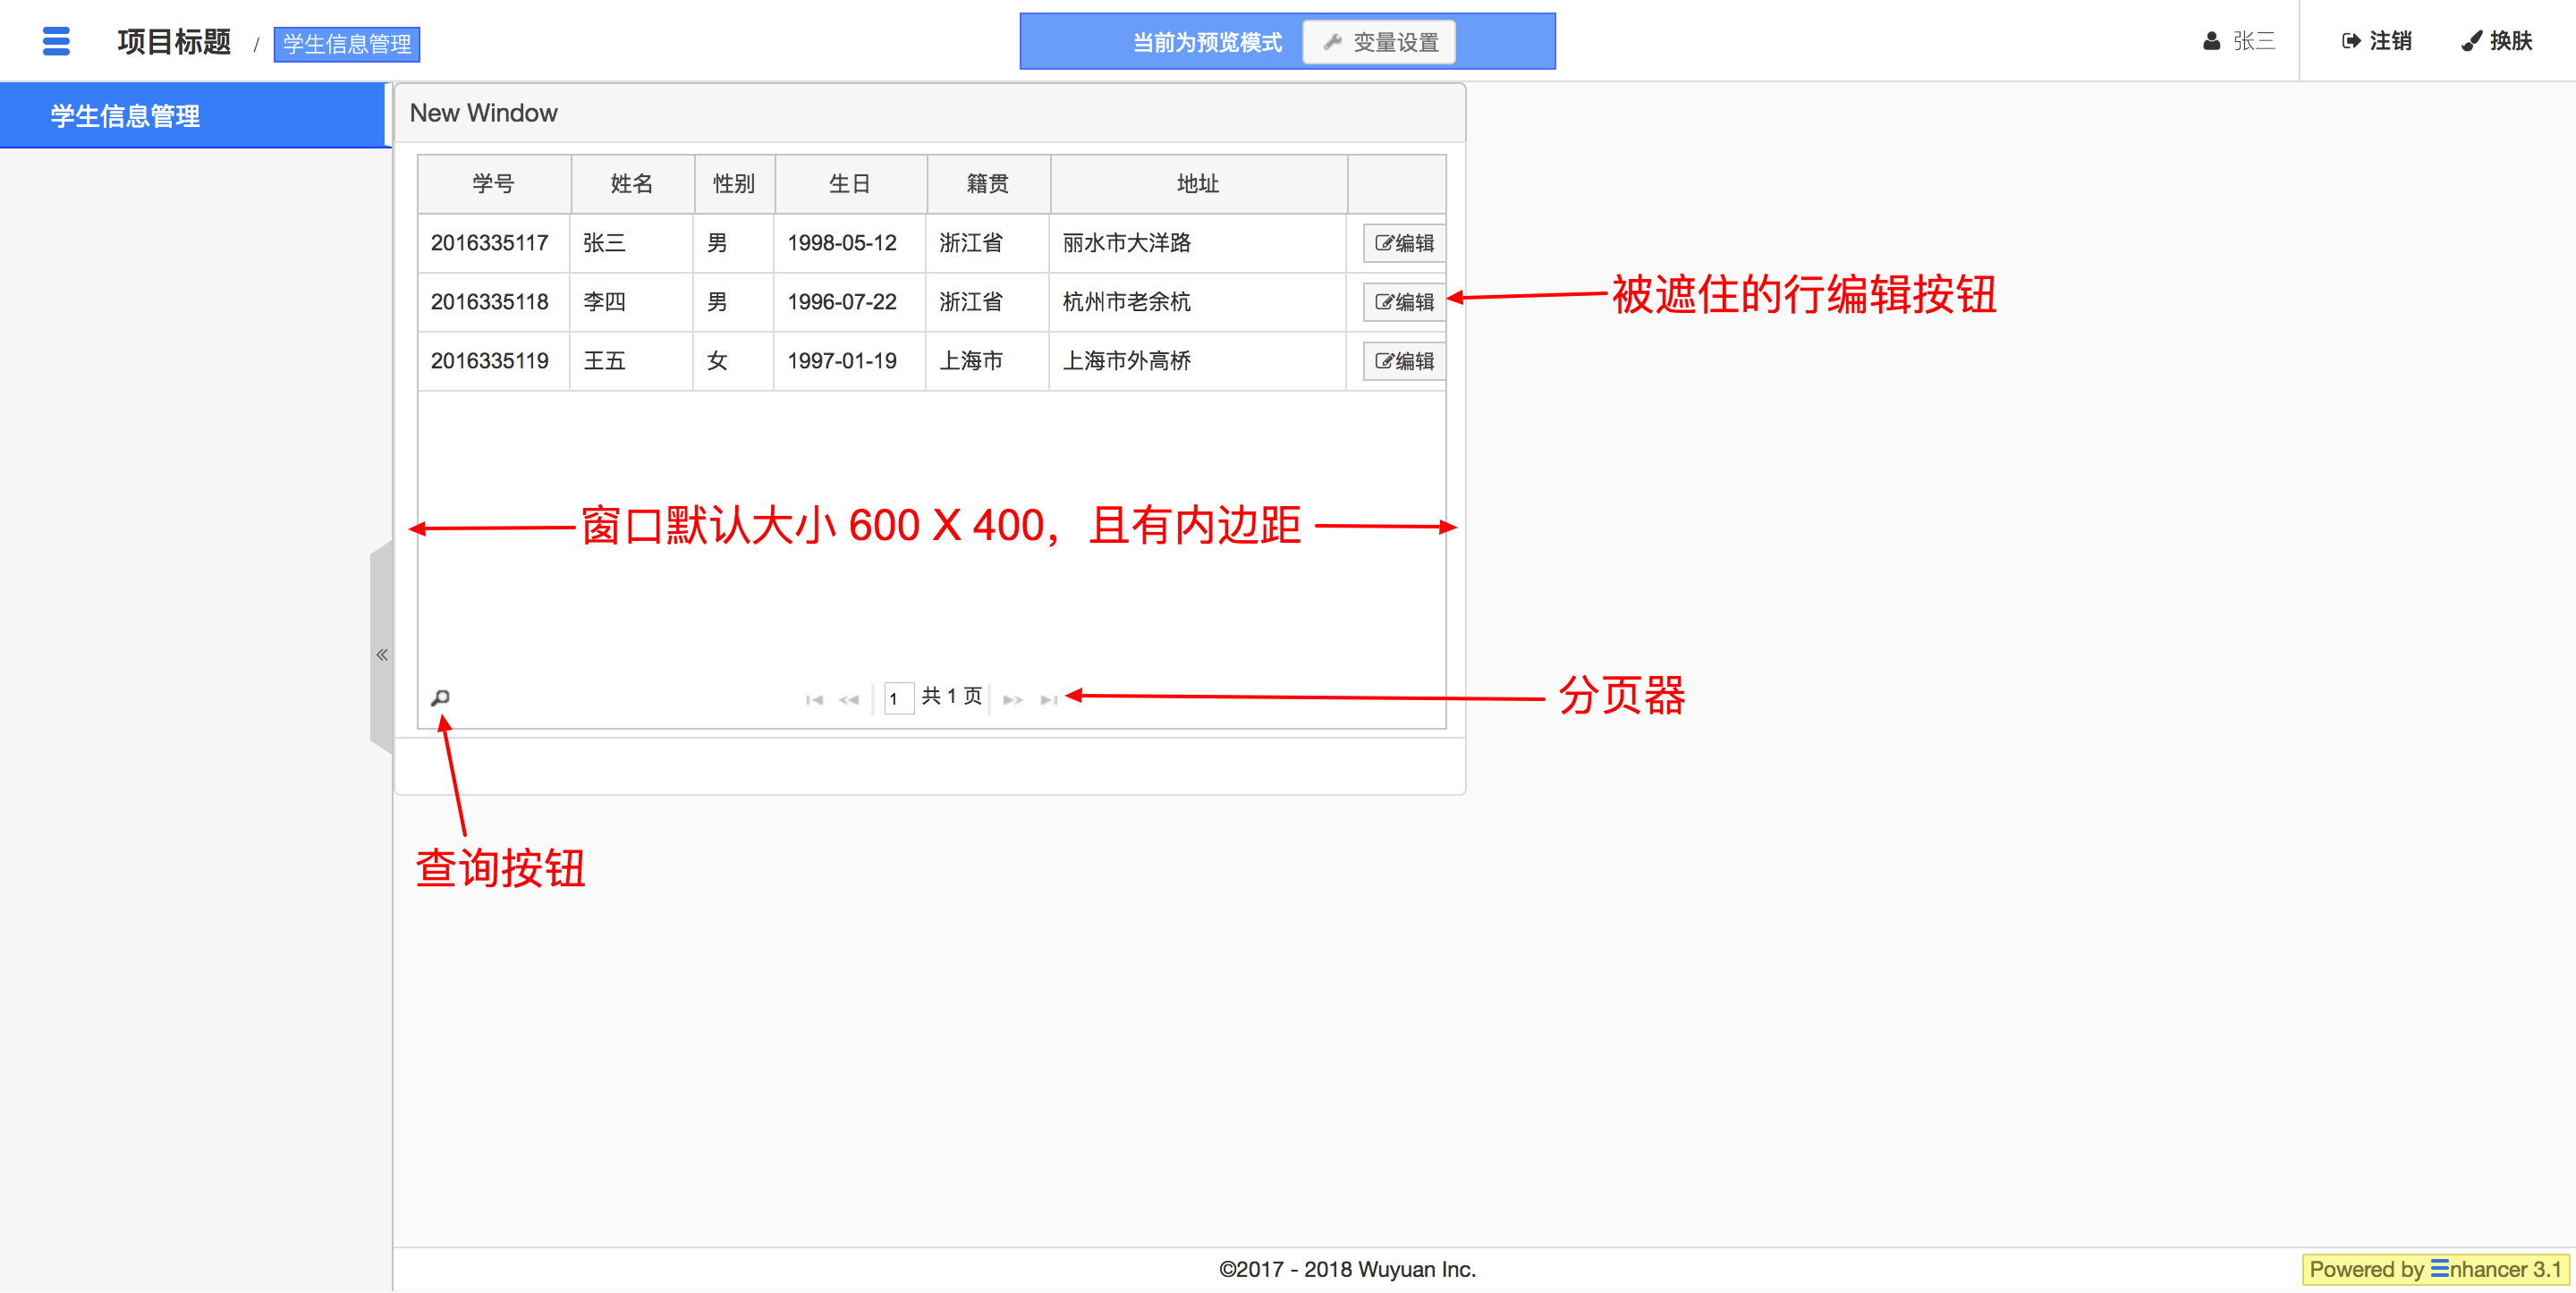Viewport: 2576px width, 1293px height.
Task: Sort by the 学号 column header
Action: (x=493, y=184)
